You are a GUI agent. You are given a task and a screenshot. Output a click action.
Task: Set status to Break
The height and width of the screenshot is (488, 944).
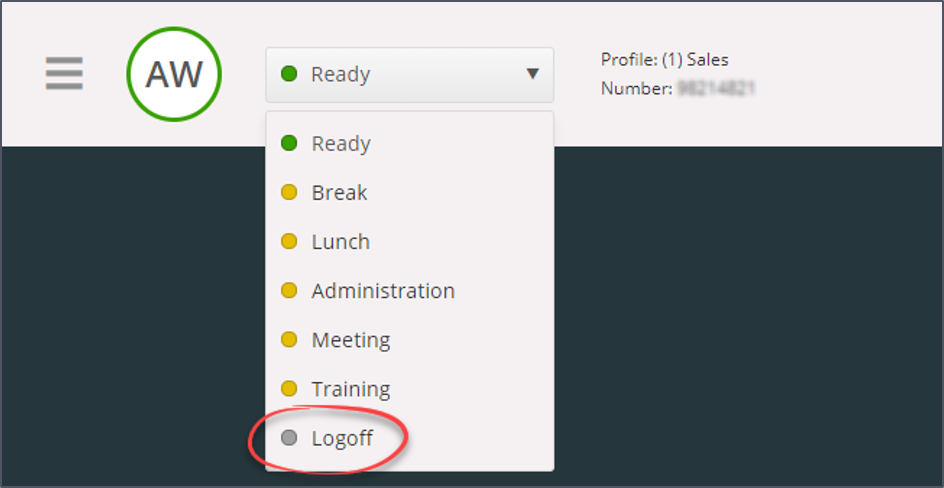tap(339, 193)
